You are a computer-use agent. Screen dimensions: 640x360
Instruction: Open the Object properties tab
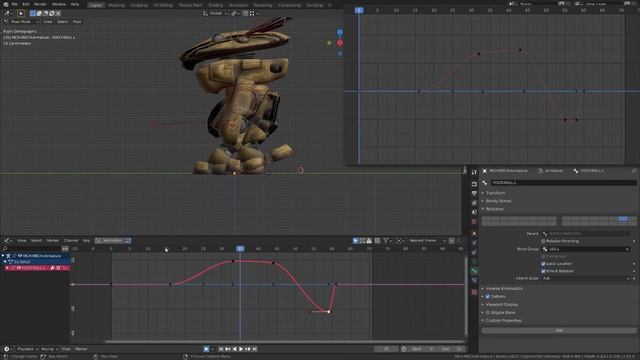[474, 233]
